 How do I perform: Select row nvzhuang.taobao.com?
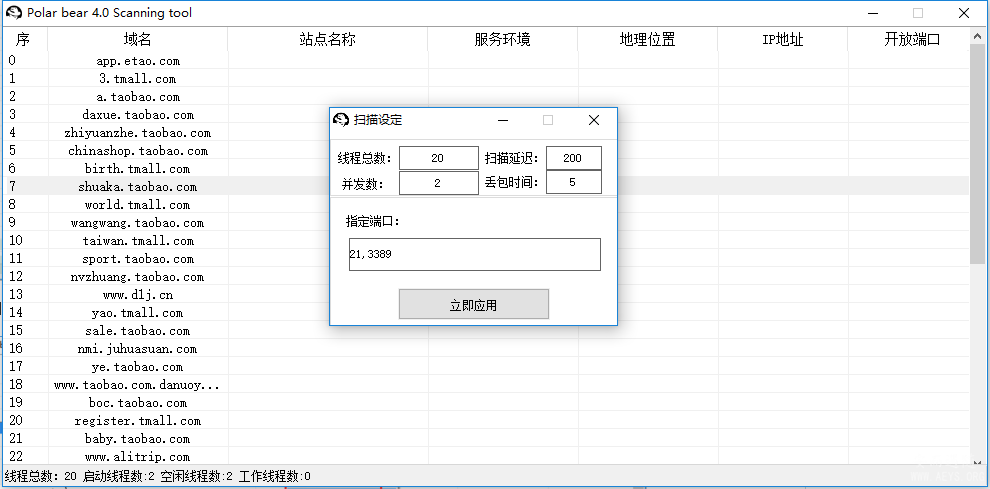tap(486, 277)
